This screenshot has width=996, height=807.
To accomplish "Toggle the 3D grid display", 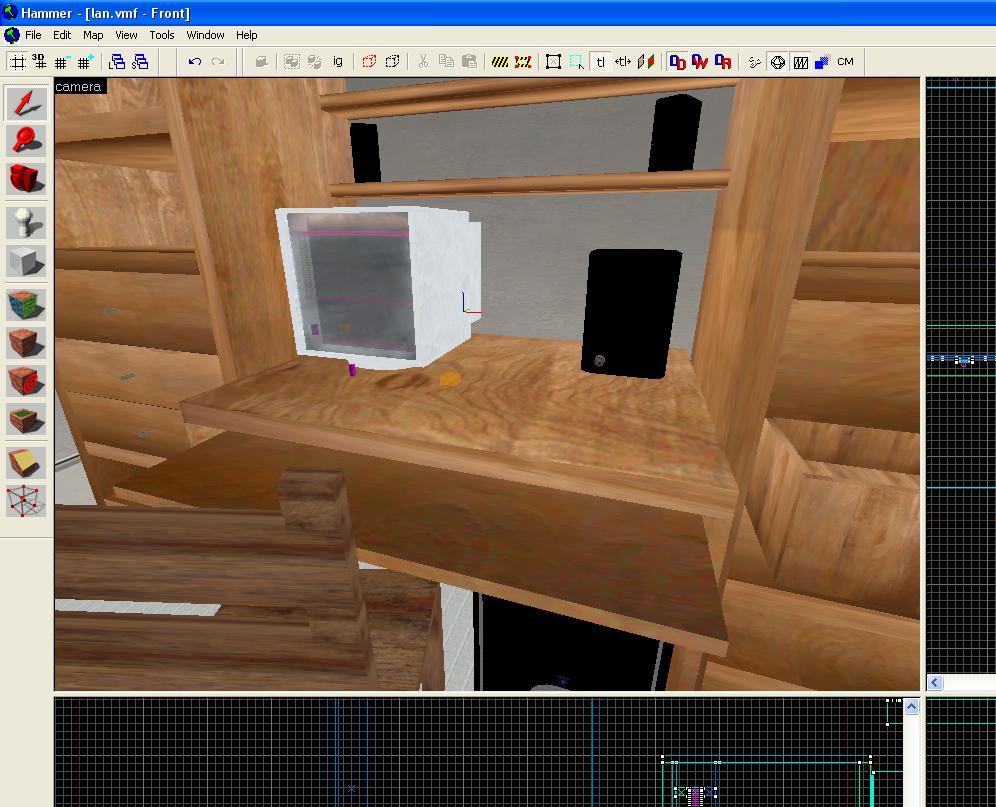I will click(39, 62).
